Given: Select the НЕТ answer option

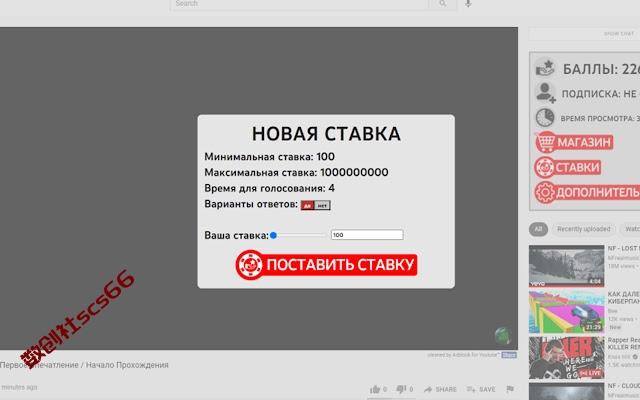Looking at the screenshot, I should [322, 205].
